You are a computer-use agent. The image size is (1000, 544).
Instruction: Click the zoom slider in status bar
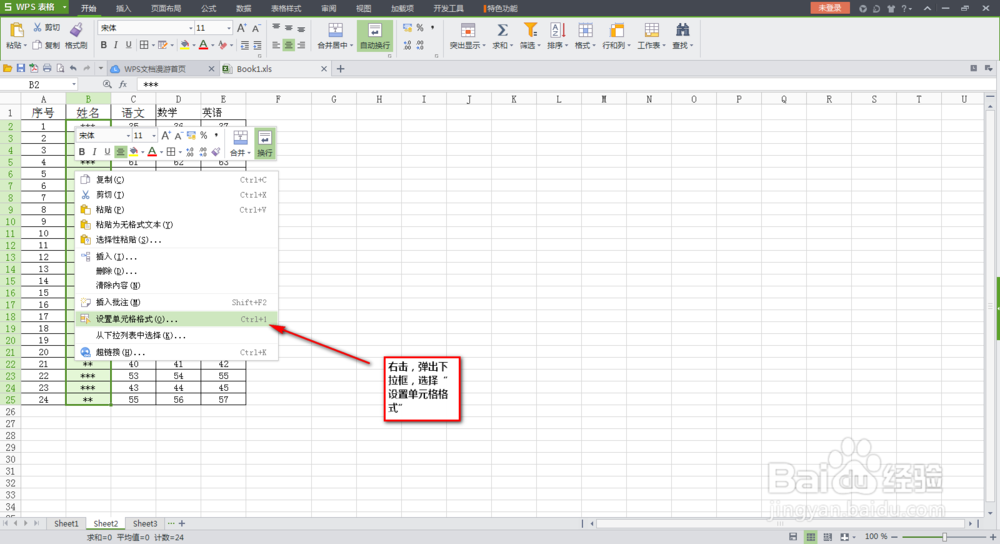point(945,537)
